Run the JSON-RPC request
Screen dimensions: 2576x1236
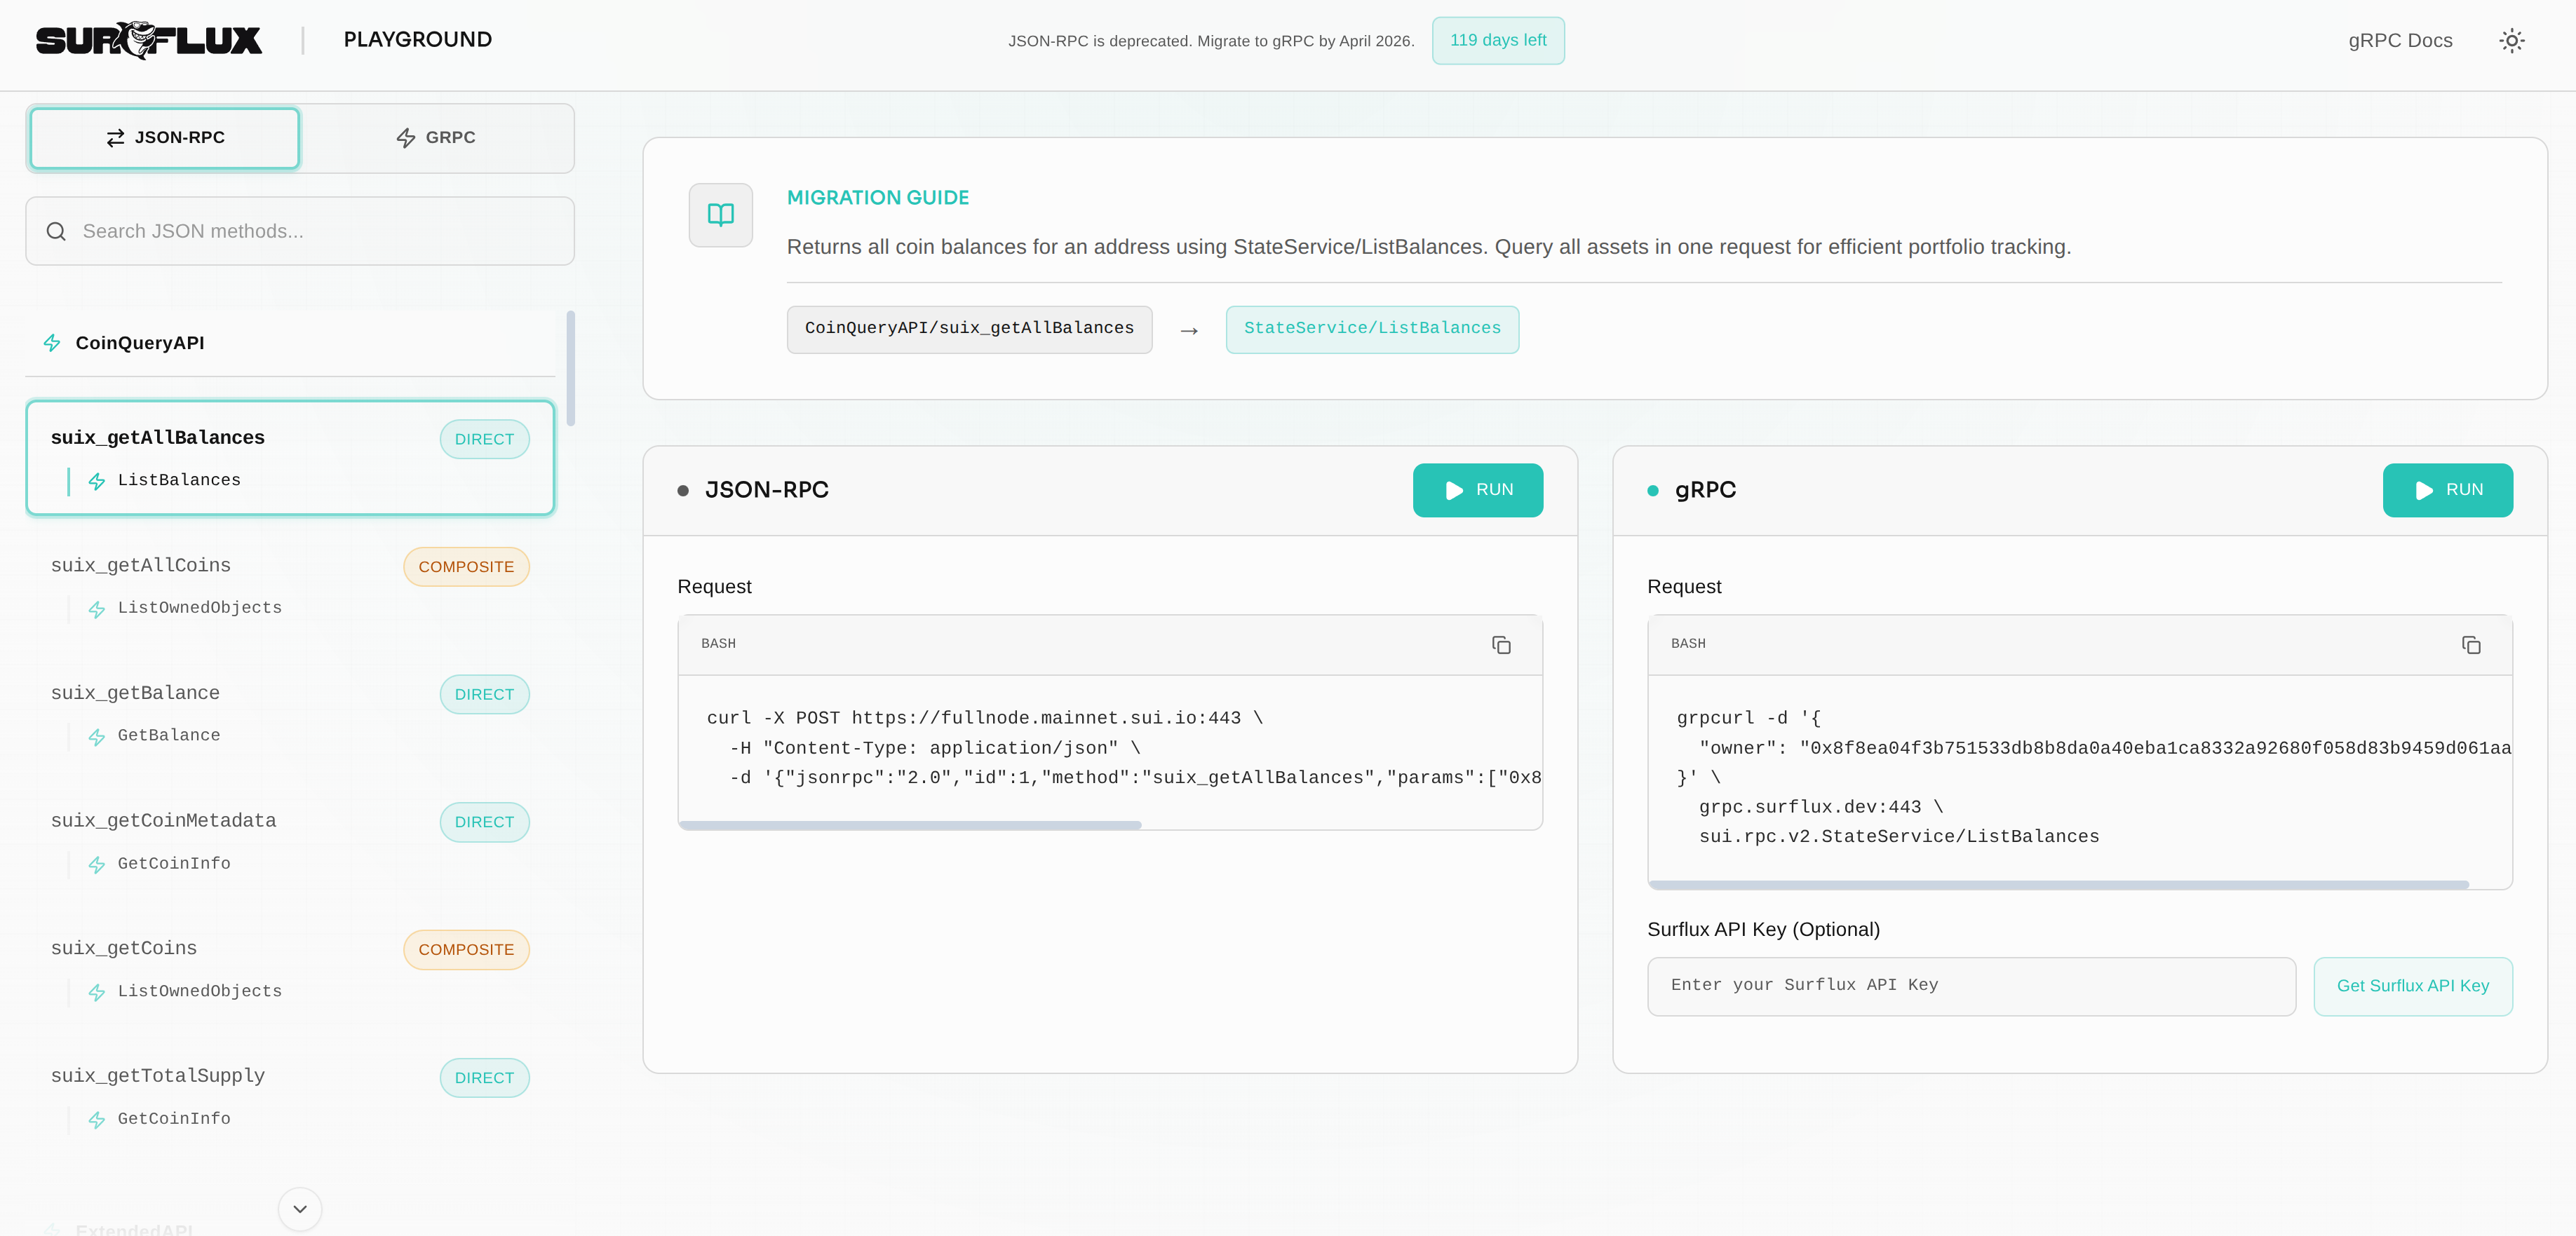point(1477,490)
